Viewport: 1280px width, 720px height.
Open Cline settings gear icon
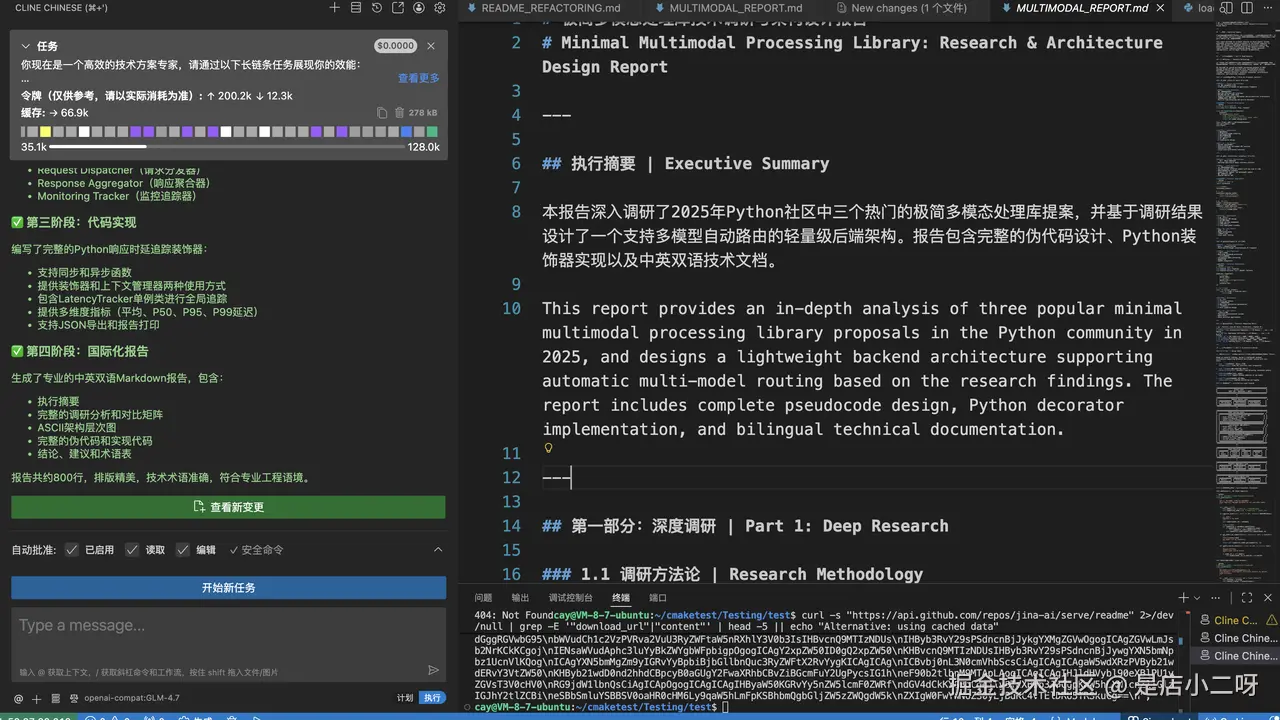pyautogui.click(x=439, y=7)
